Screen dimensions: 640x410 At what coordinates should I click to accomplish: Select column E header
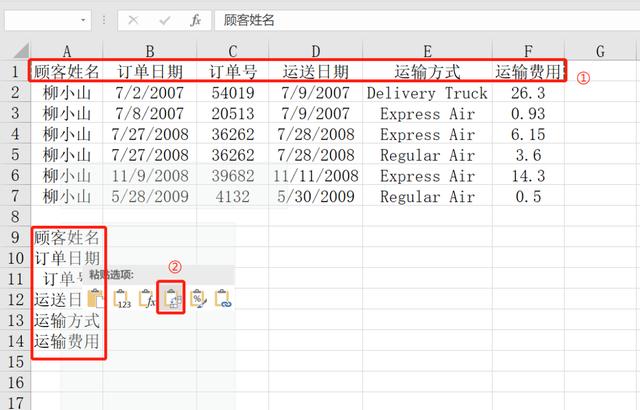(427, 51)
